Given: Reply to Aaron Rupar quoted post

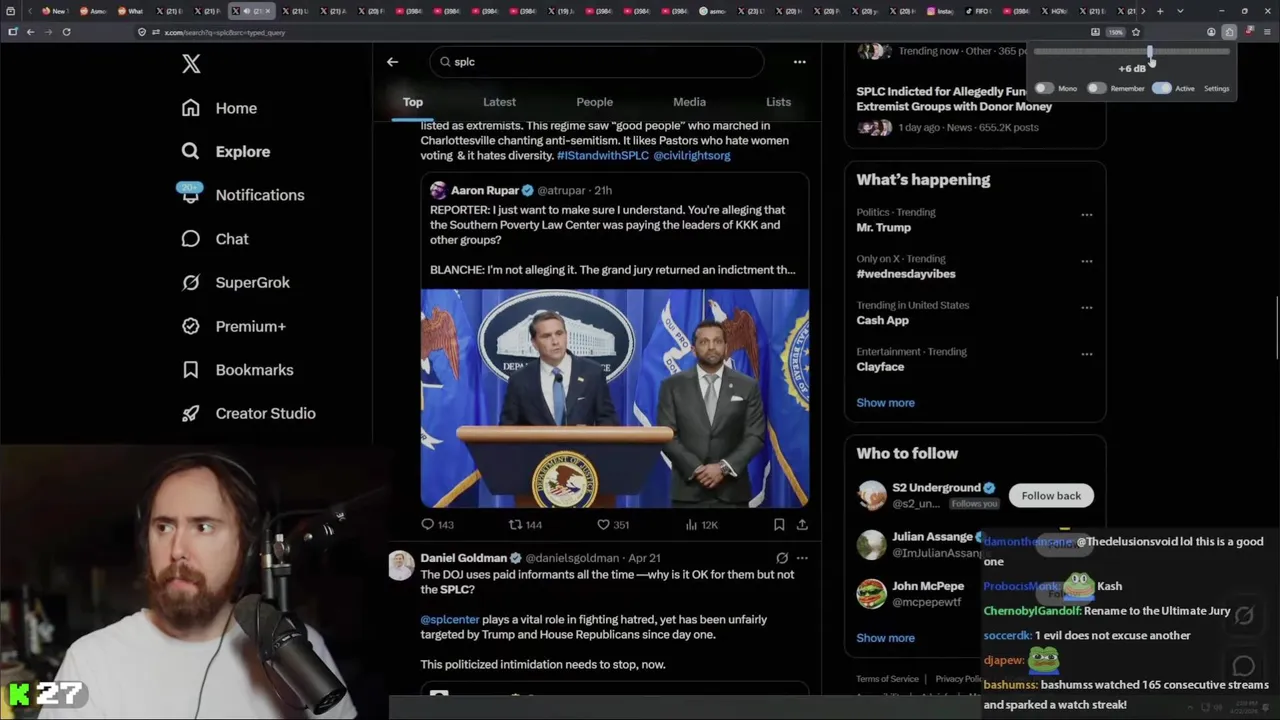Looking at the screenshot, I should click(x=437, y=524).
